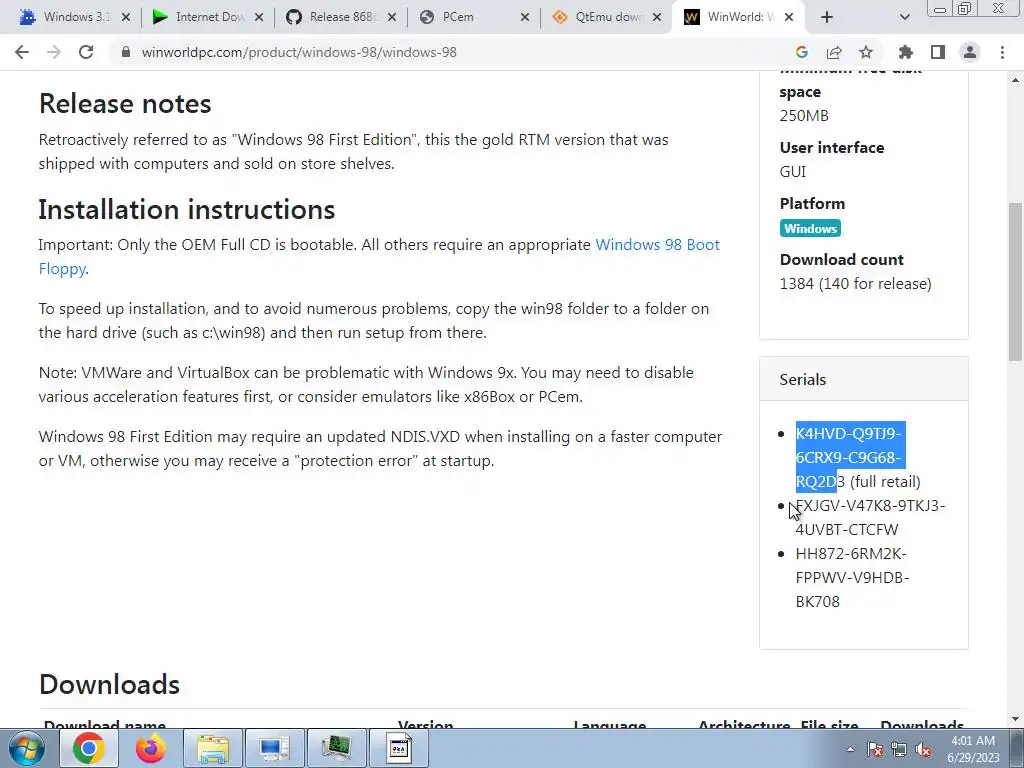
Task: Close the PCem tab
Action: pyautogui.click(x=525, y=18)
